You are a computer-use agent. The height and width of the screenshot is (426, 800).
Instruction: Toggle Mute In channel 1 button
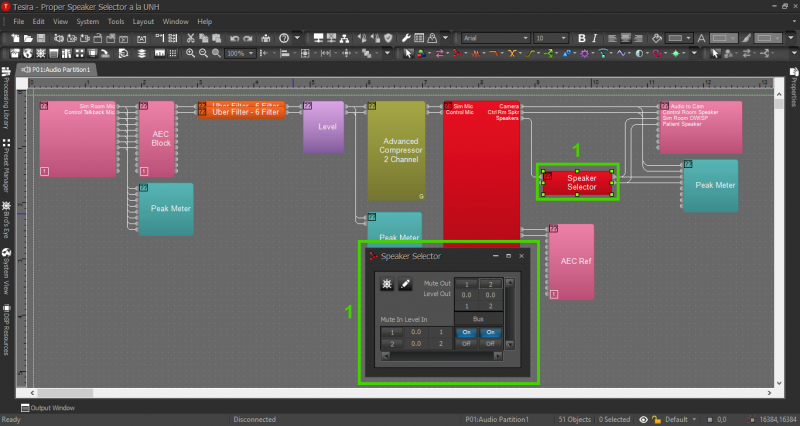tap(392, 332)
